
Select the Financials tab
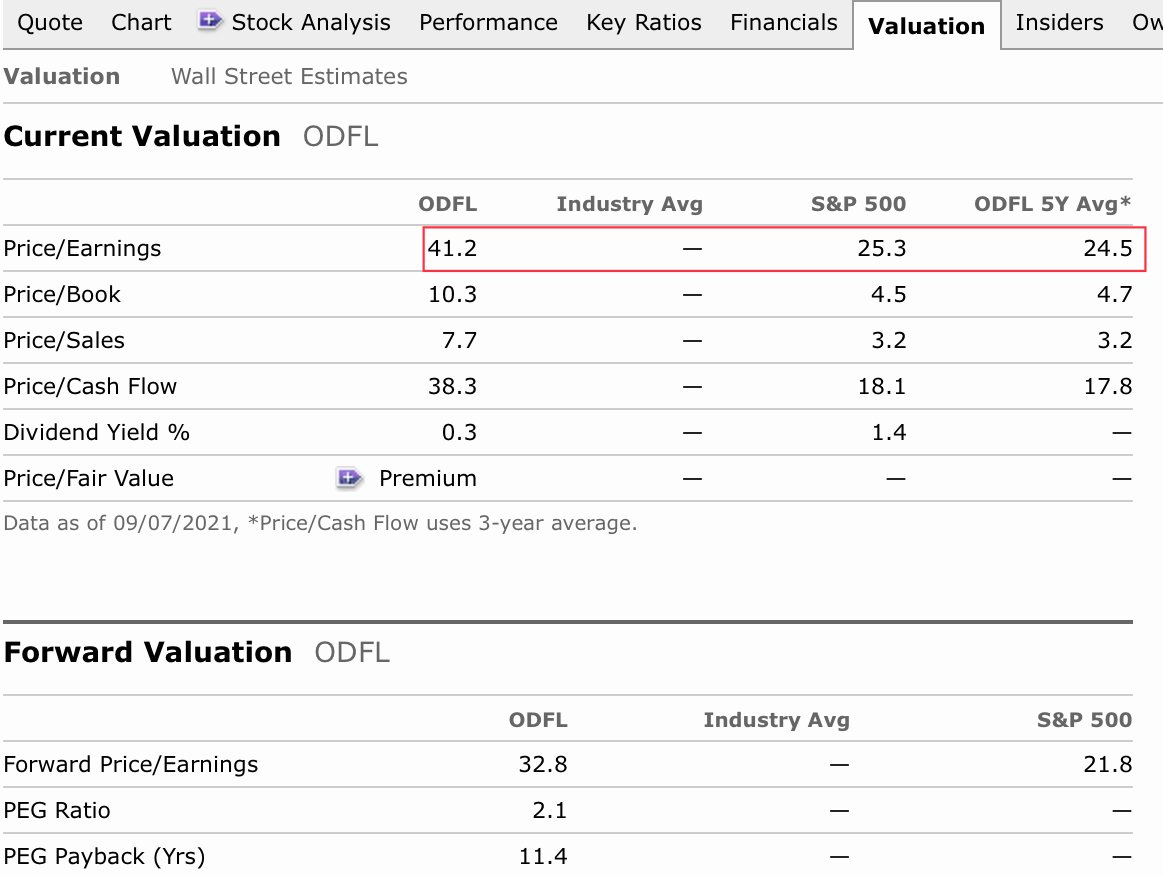point(784,23)
